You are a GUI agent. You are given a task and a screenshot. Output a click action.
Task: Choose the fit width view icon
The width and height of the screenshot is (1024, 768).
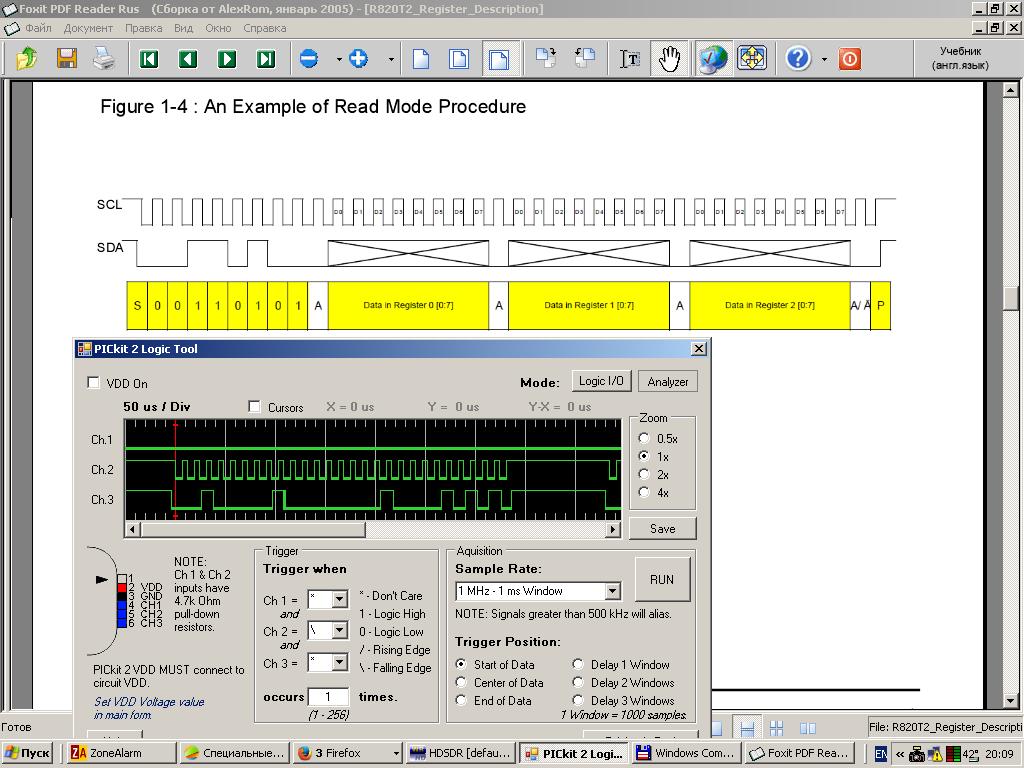[499, 59]
